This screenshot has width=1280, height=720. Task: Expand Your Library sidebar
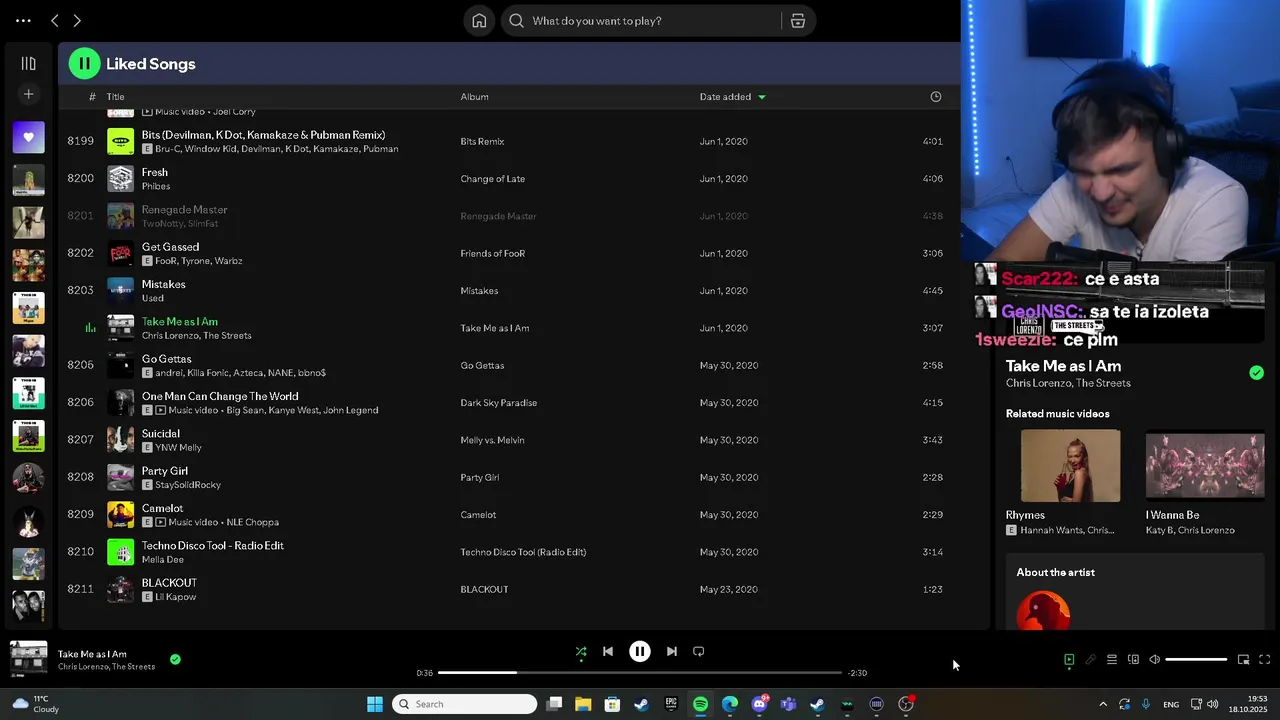(x=28, y=64)
